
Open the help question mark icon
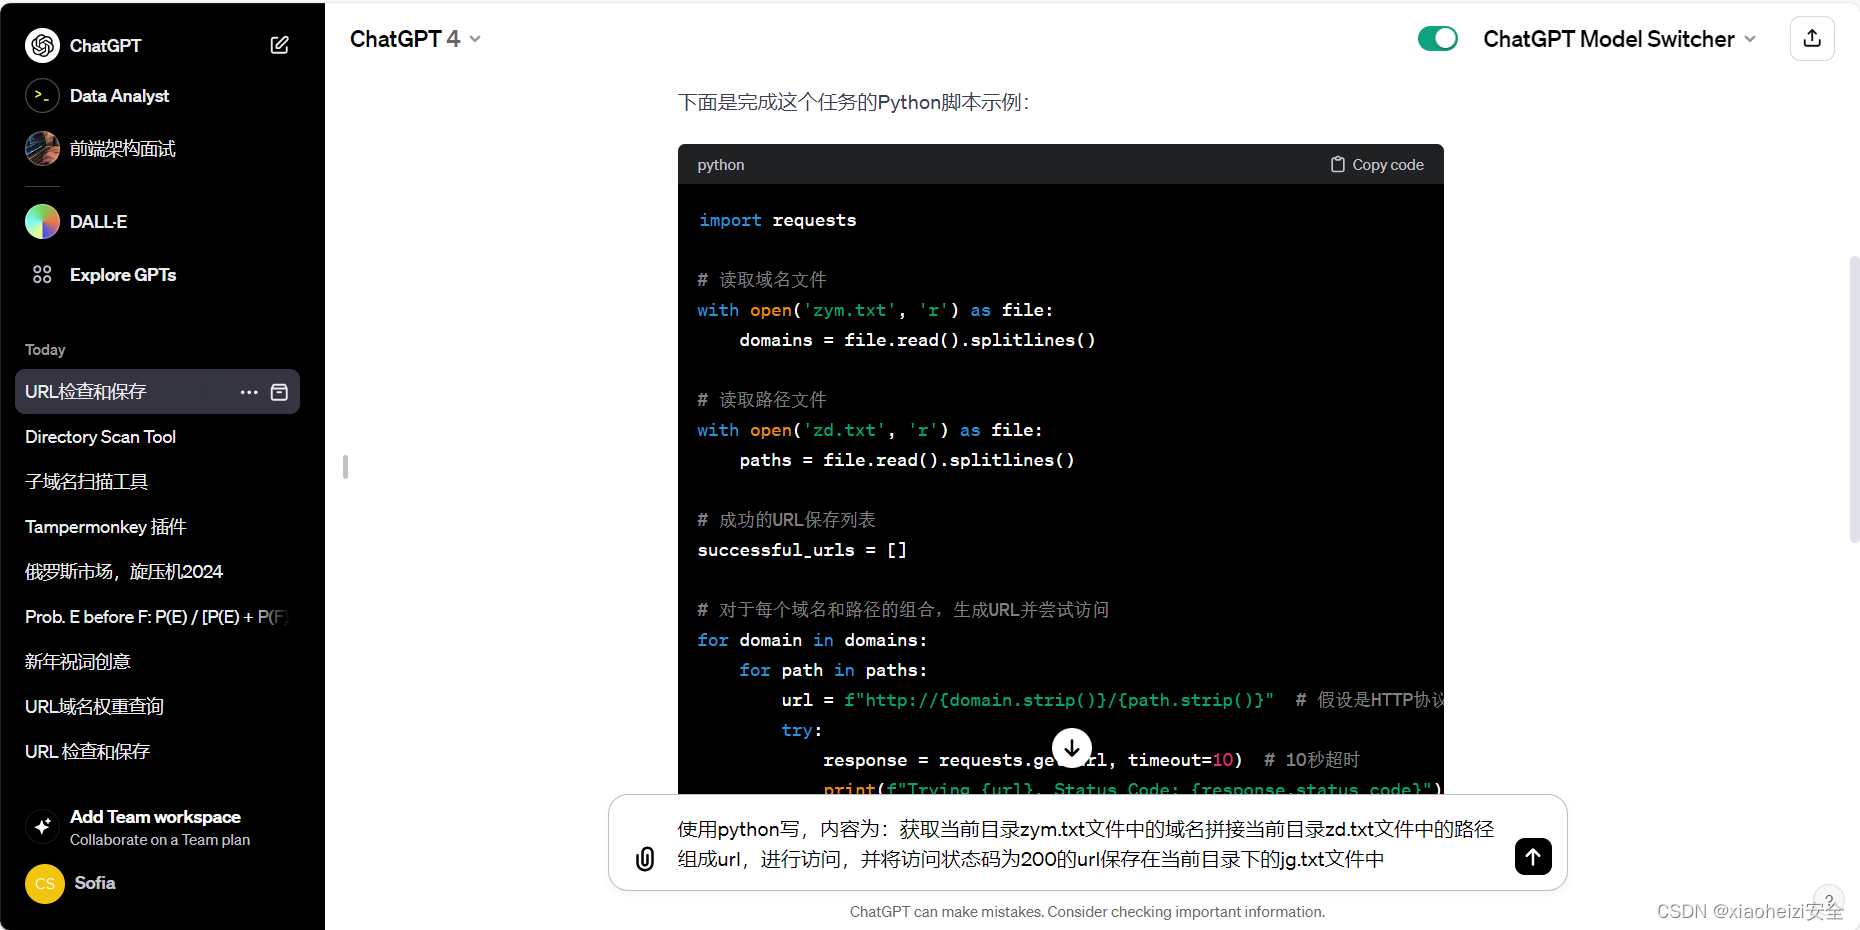point(1829,900)
